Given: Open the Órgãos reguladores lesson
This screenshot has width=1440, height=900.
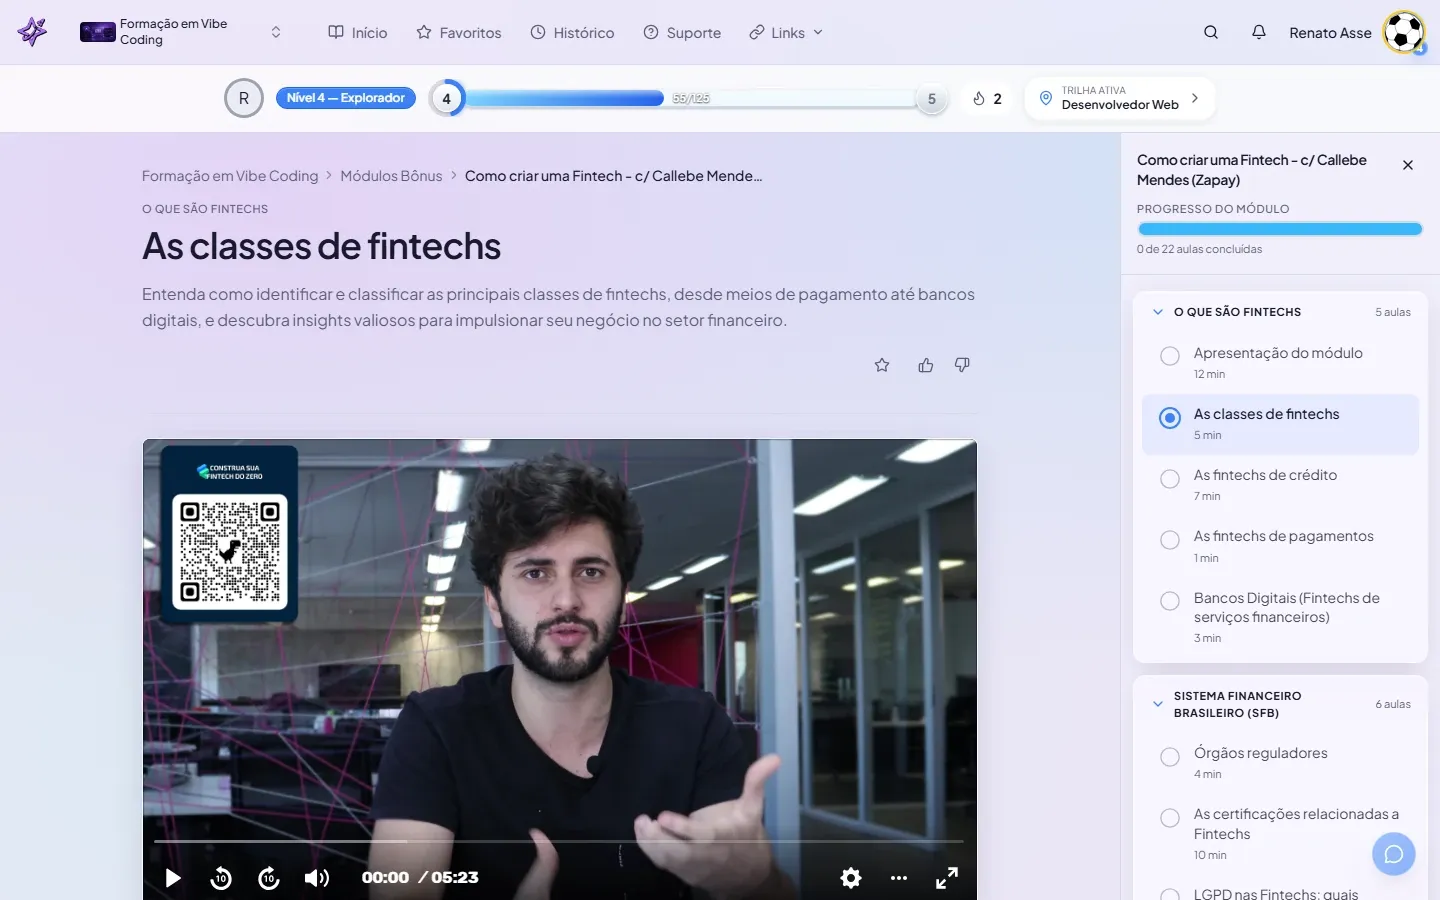Looking at the screenshot, I should (x=1280, y=762).
